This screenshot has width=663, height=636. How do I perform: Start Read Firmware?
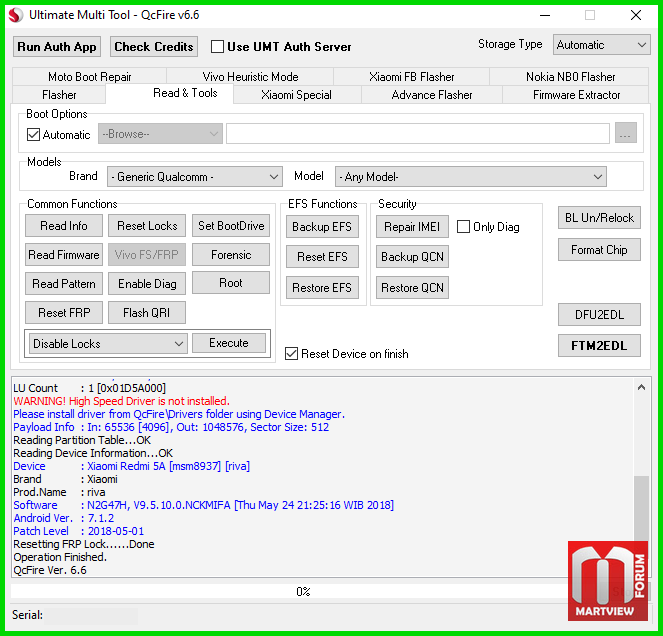[64, 255]
